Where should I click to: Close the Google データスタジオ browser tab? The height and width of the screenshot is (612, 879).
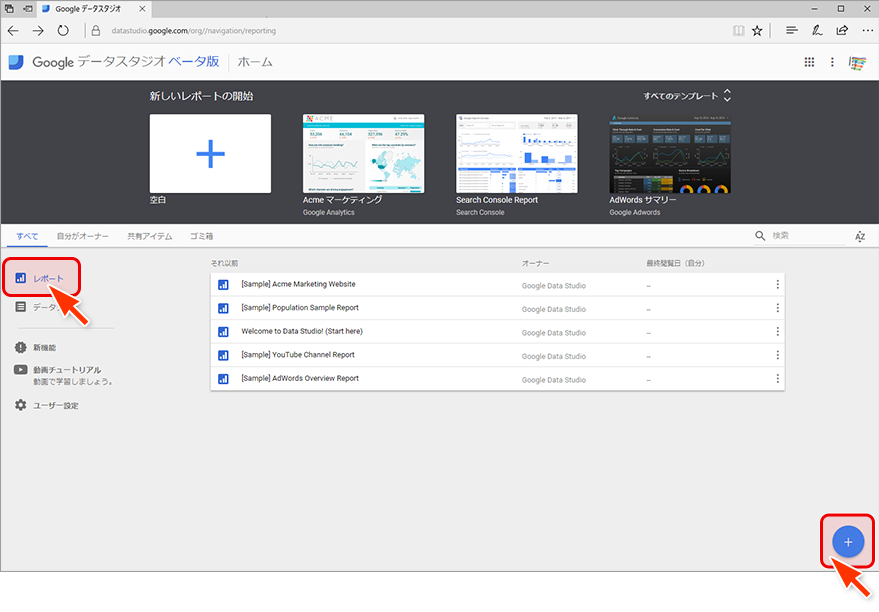point(142,9)
